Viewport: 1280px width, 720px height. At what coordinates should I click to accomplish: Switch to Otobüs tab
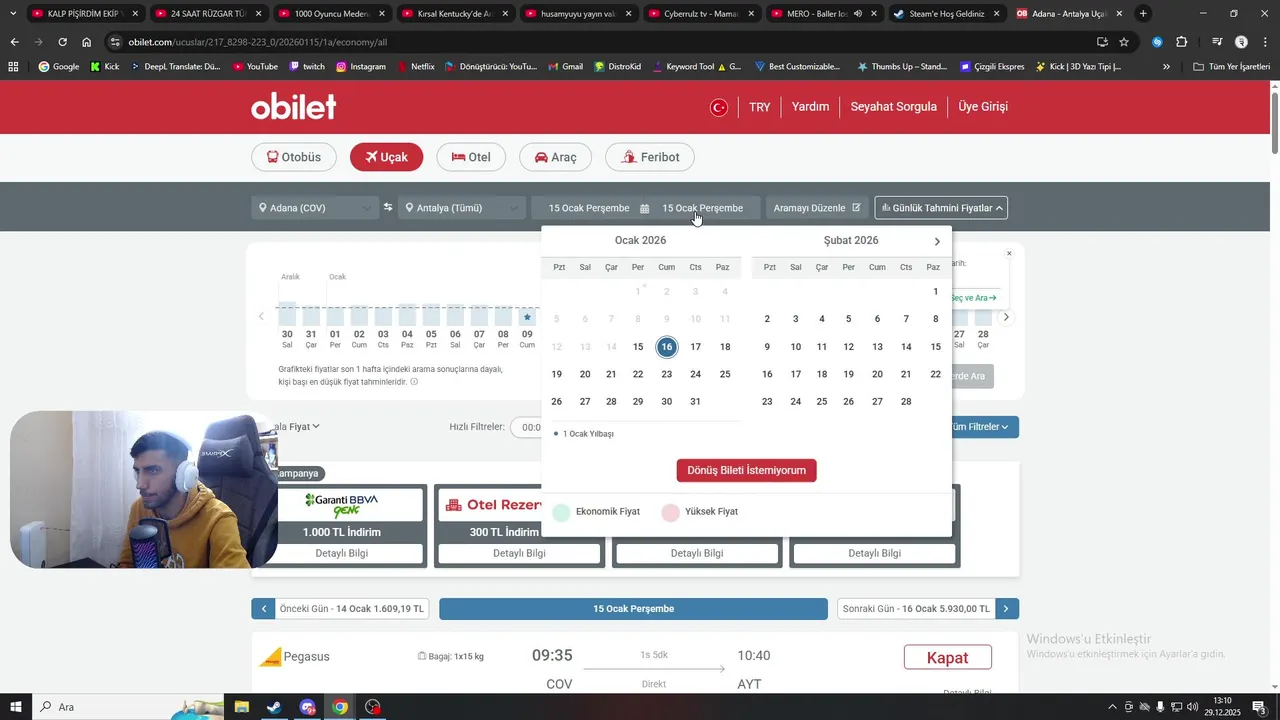point(294,157)
